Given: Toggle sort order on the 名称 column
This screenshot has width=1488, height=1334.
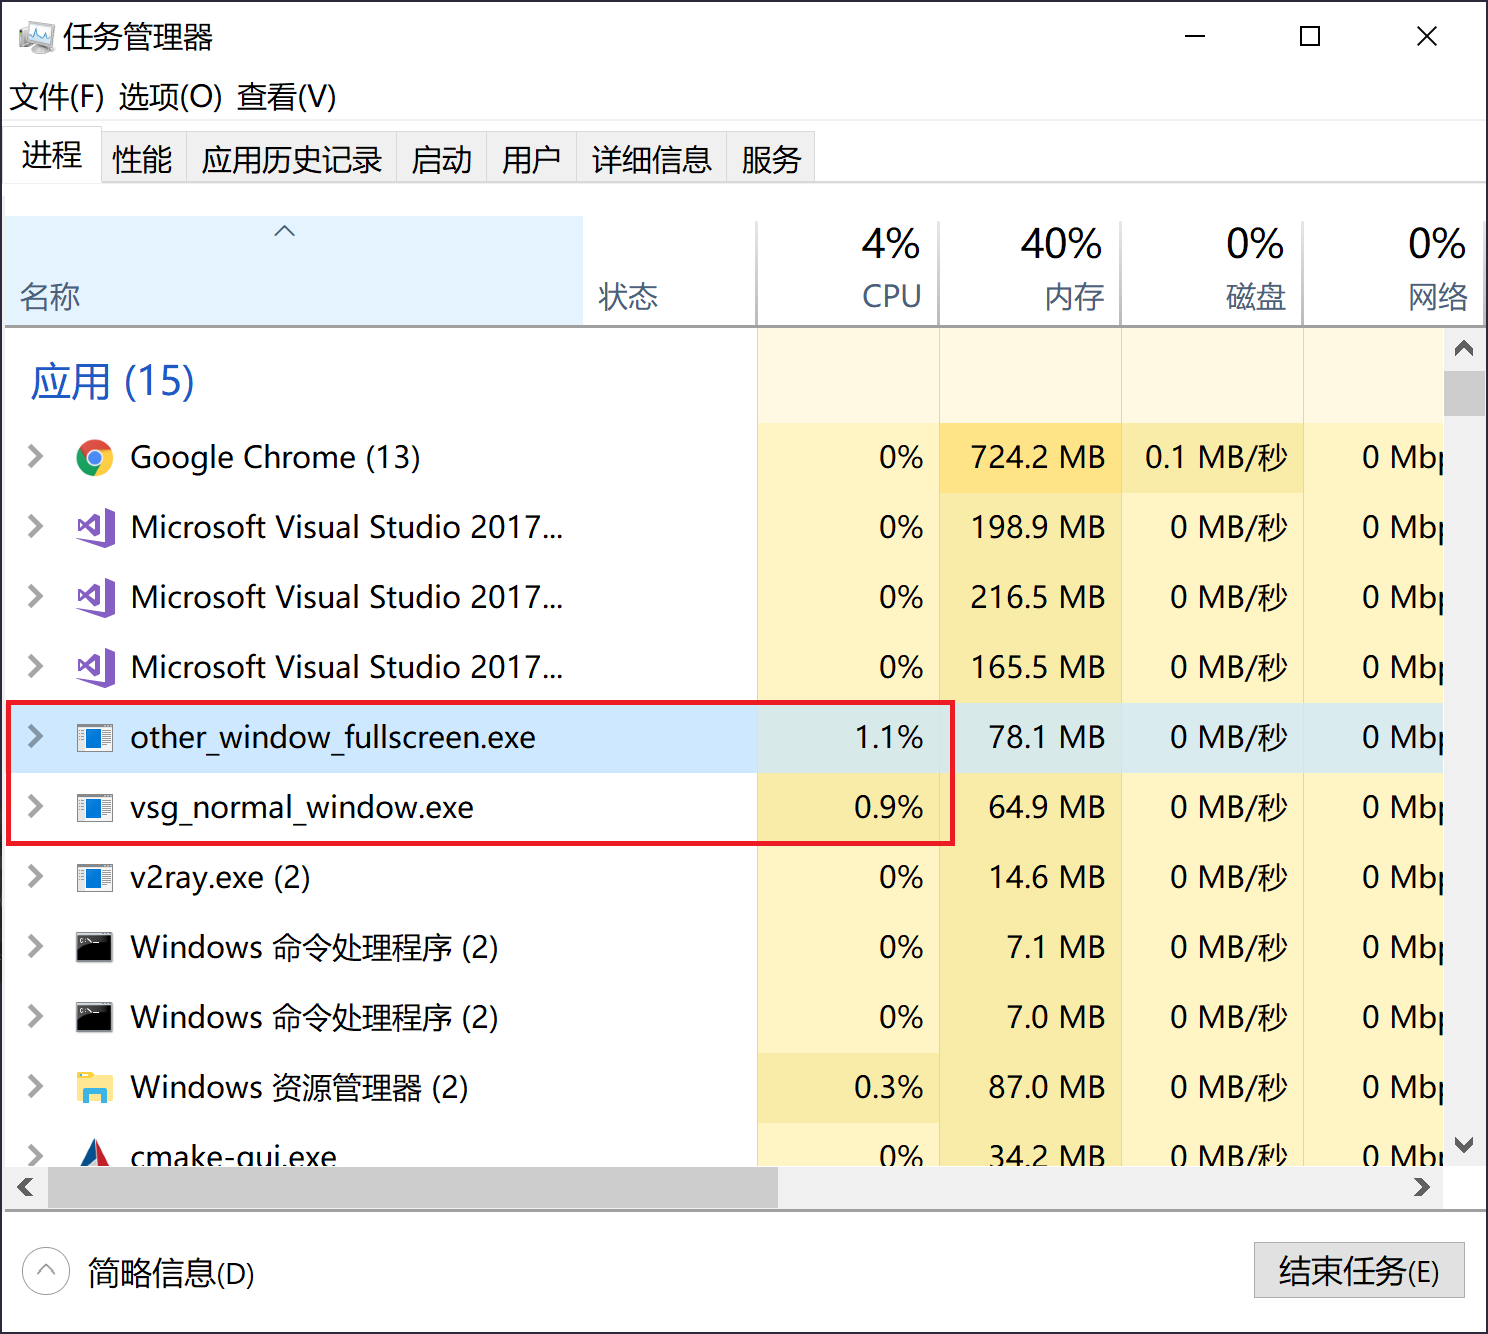Looking at the screenshot, I should click(x=283, y=270).
